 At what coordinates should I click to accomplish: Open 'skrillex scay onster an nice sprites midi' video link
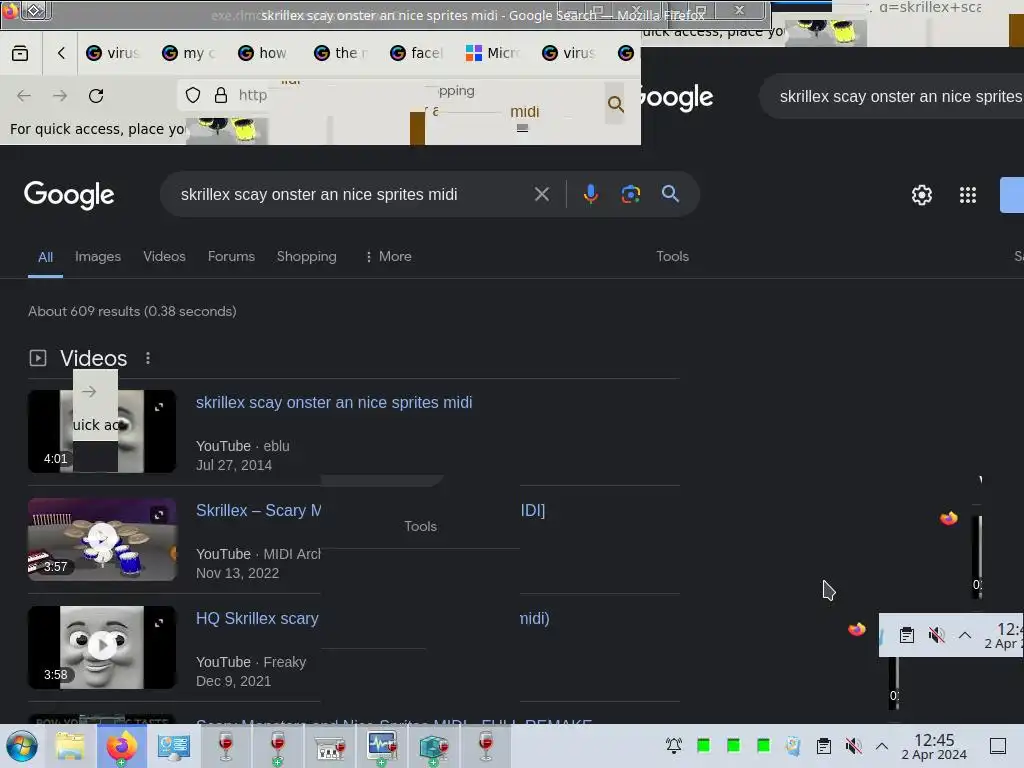(x=334, y=402)
